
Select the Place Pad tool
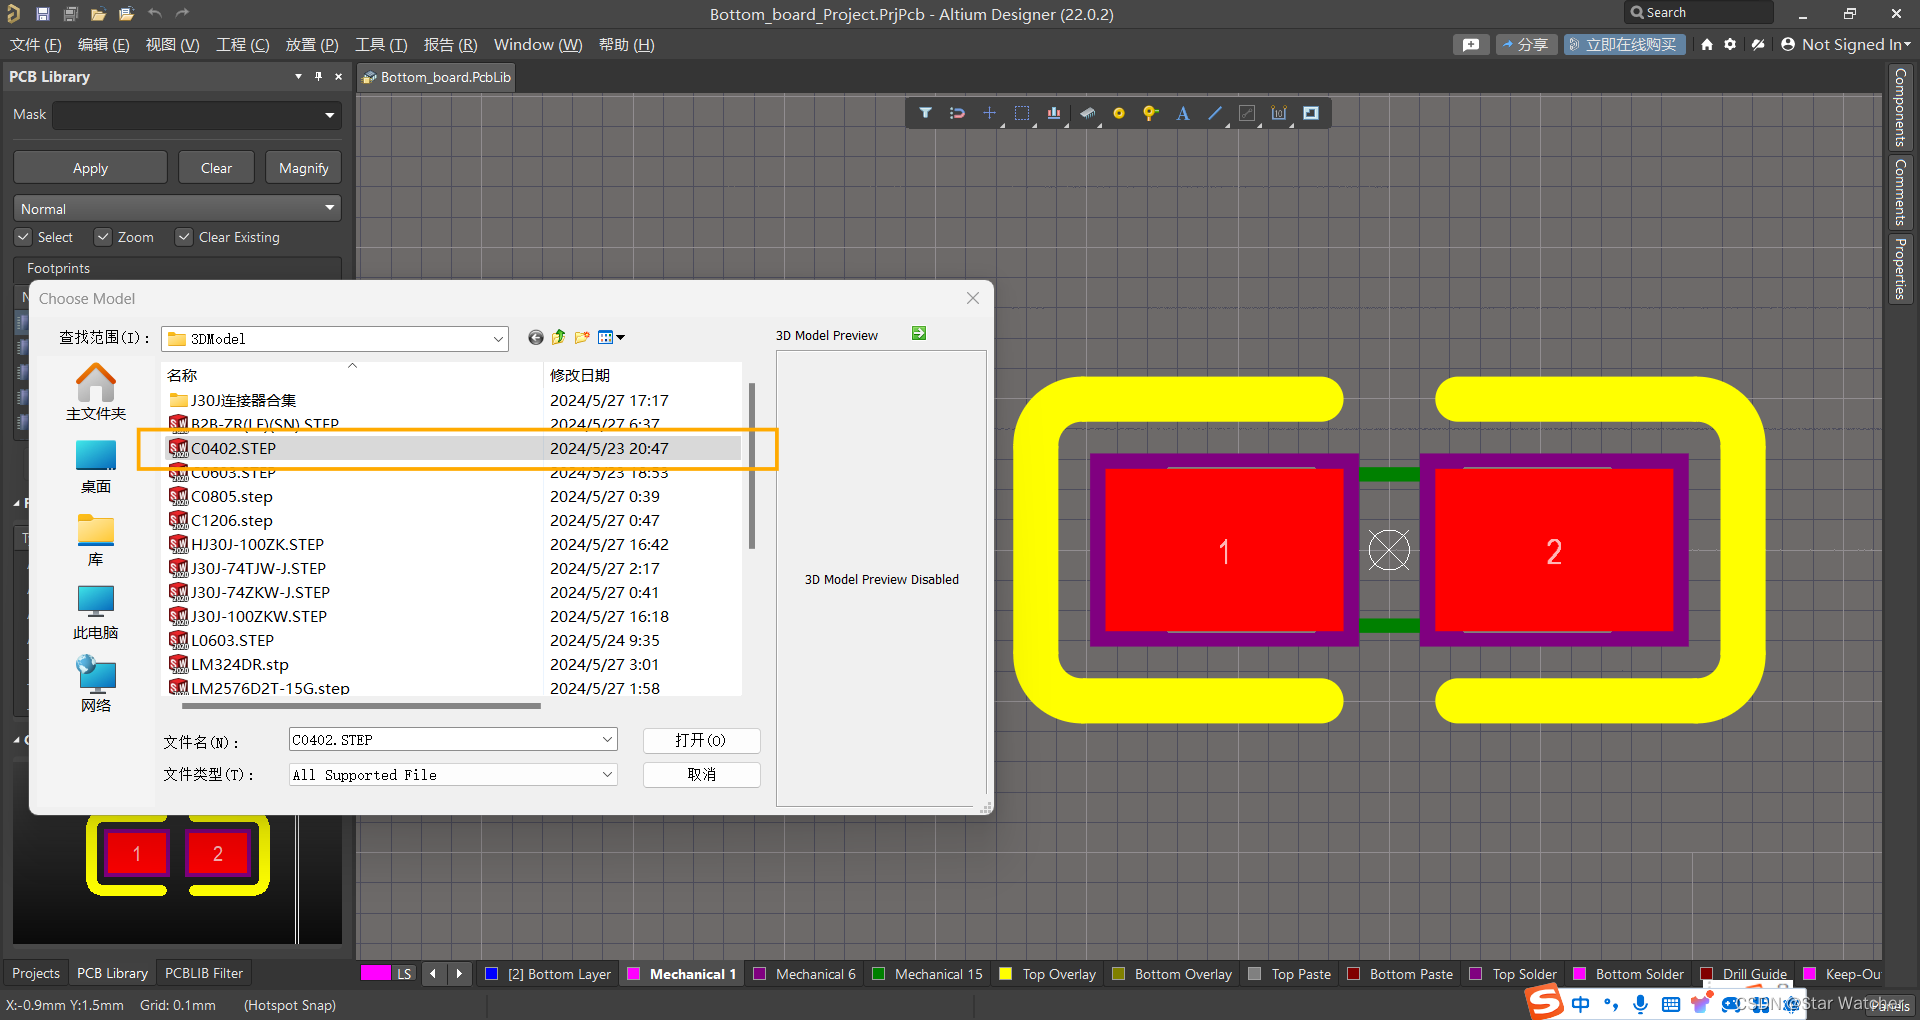tap(1119, 113)
